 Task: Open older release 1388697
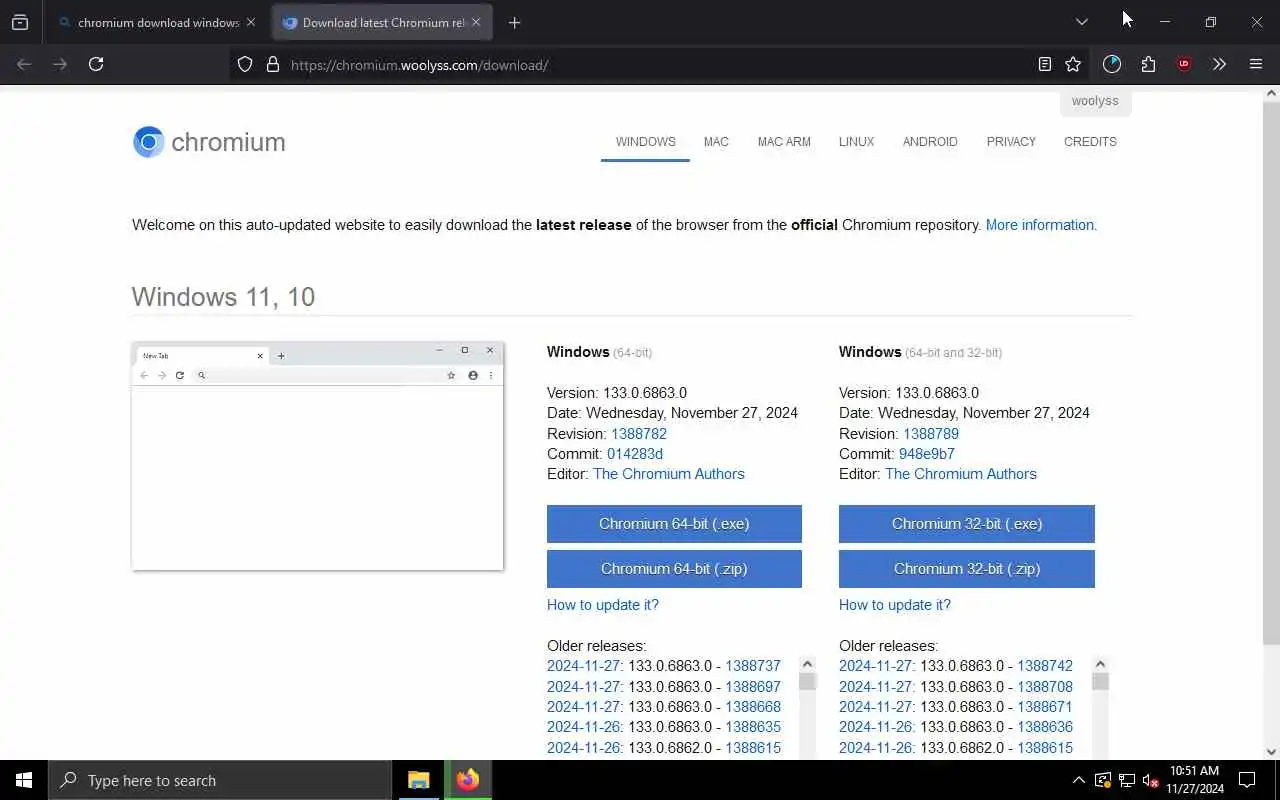pos(753,687)
